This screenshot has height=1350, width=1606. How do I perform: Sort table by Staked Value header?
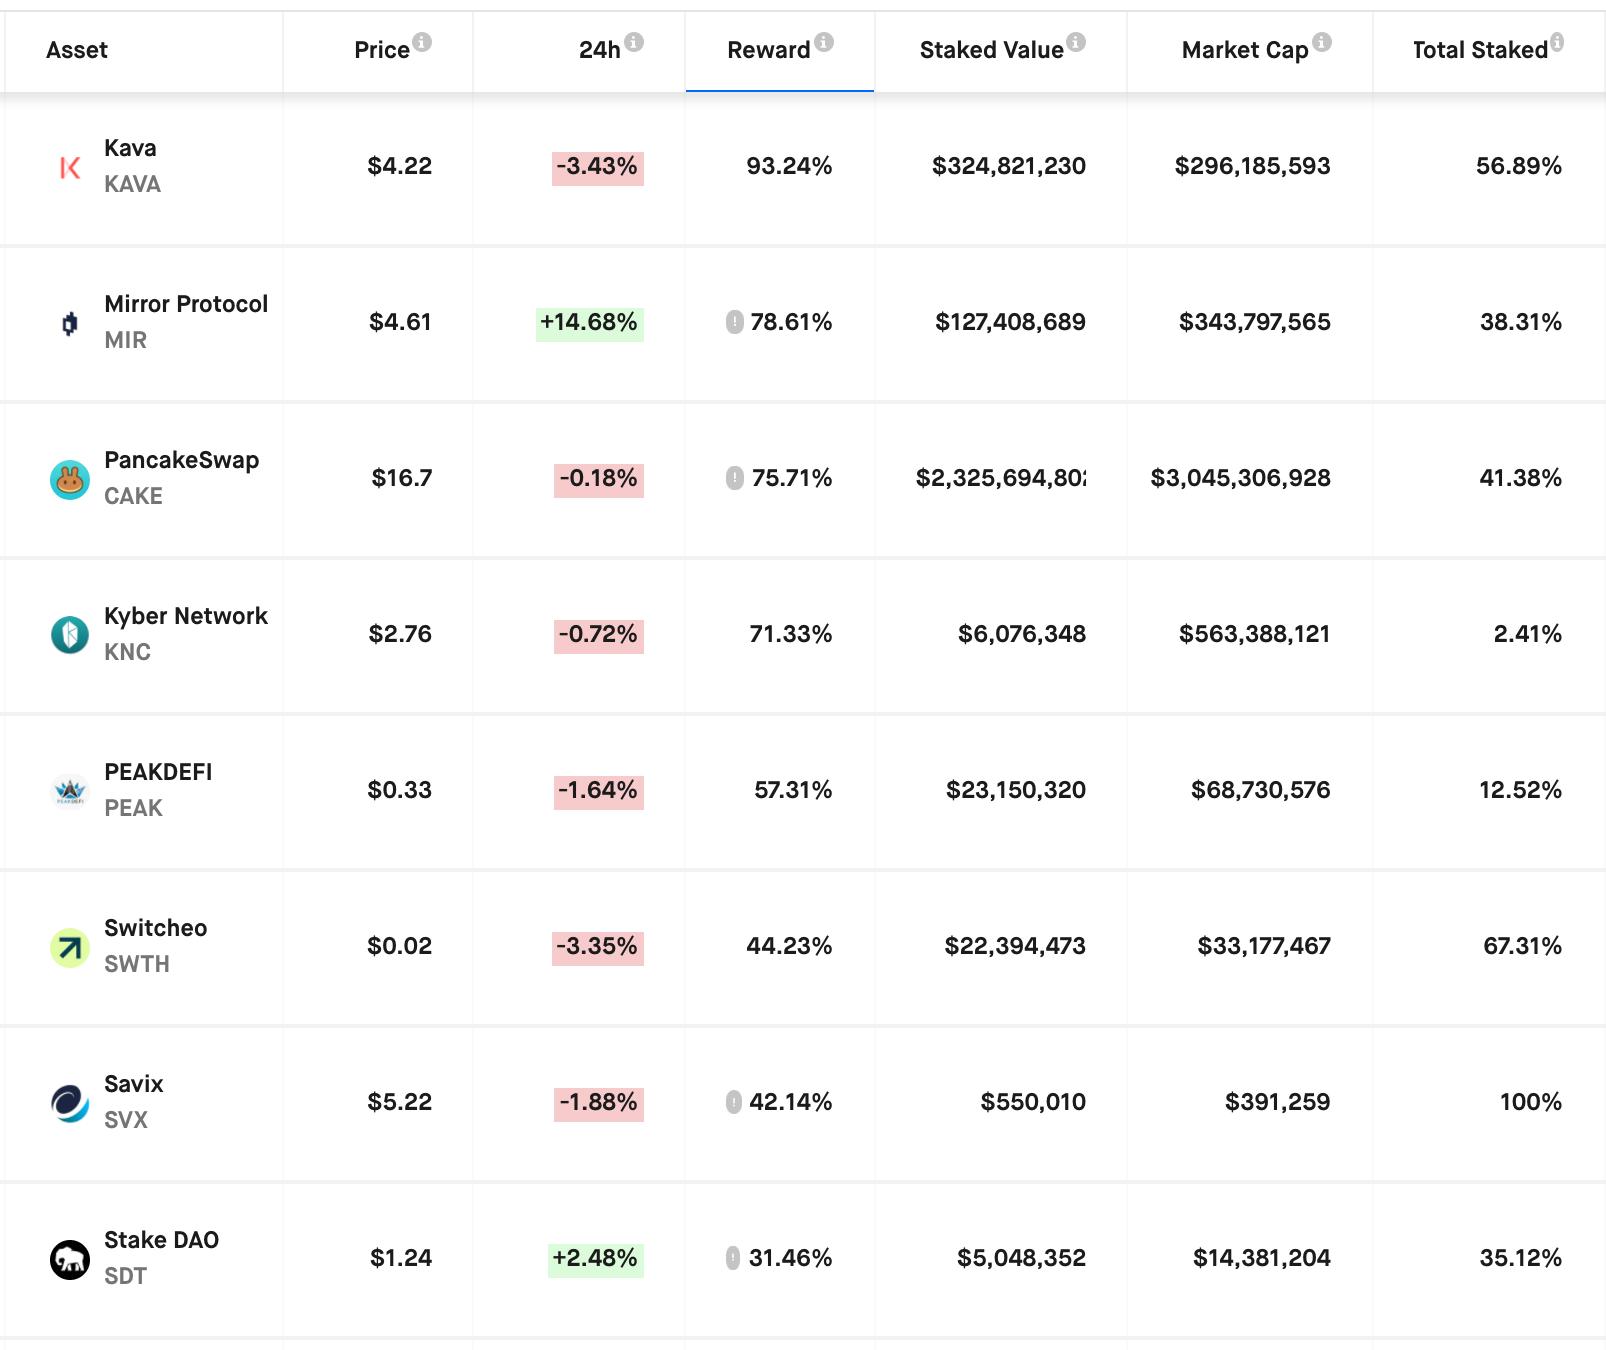pos(992,50)
